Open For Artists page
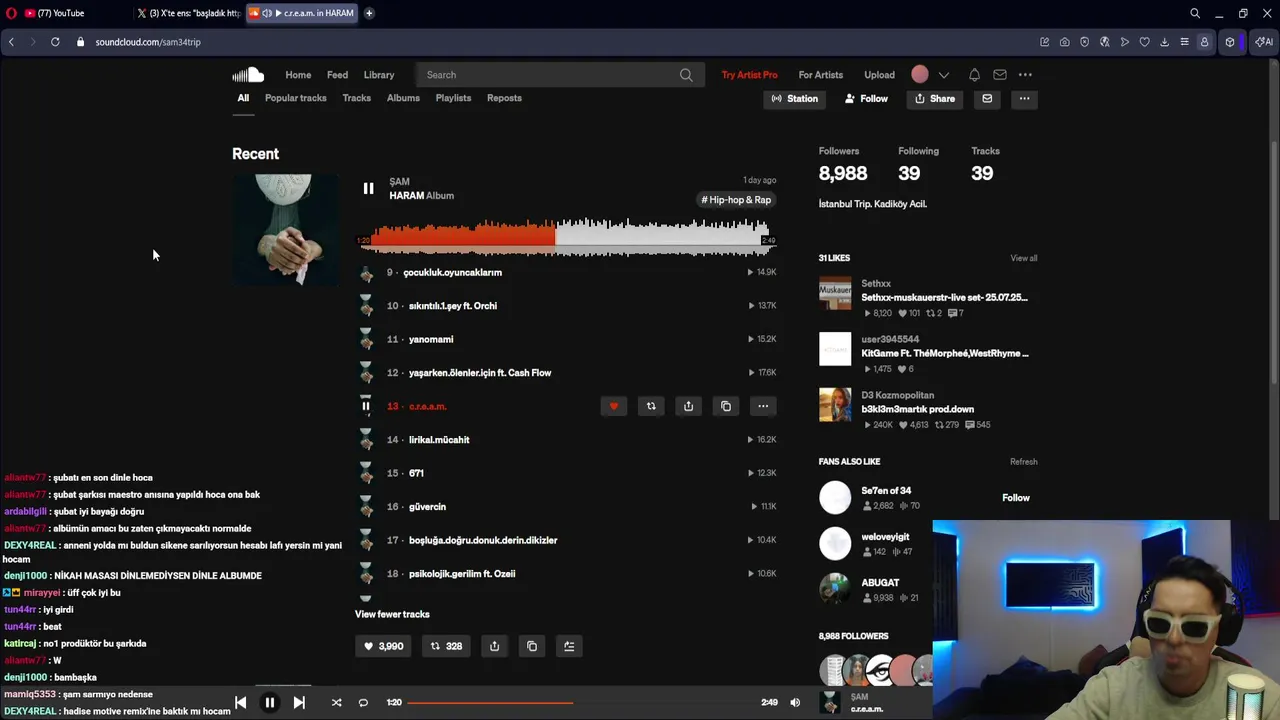The image size is (1280, 720). click(x=820, y=75)
